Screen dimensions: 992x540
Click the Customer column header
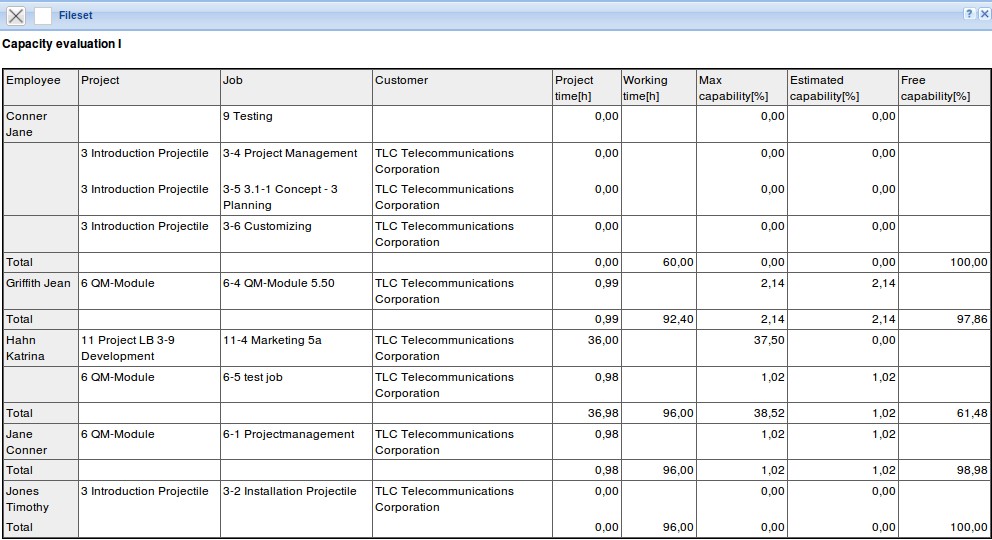[x=401, y=80]
